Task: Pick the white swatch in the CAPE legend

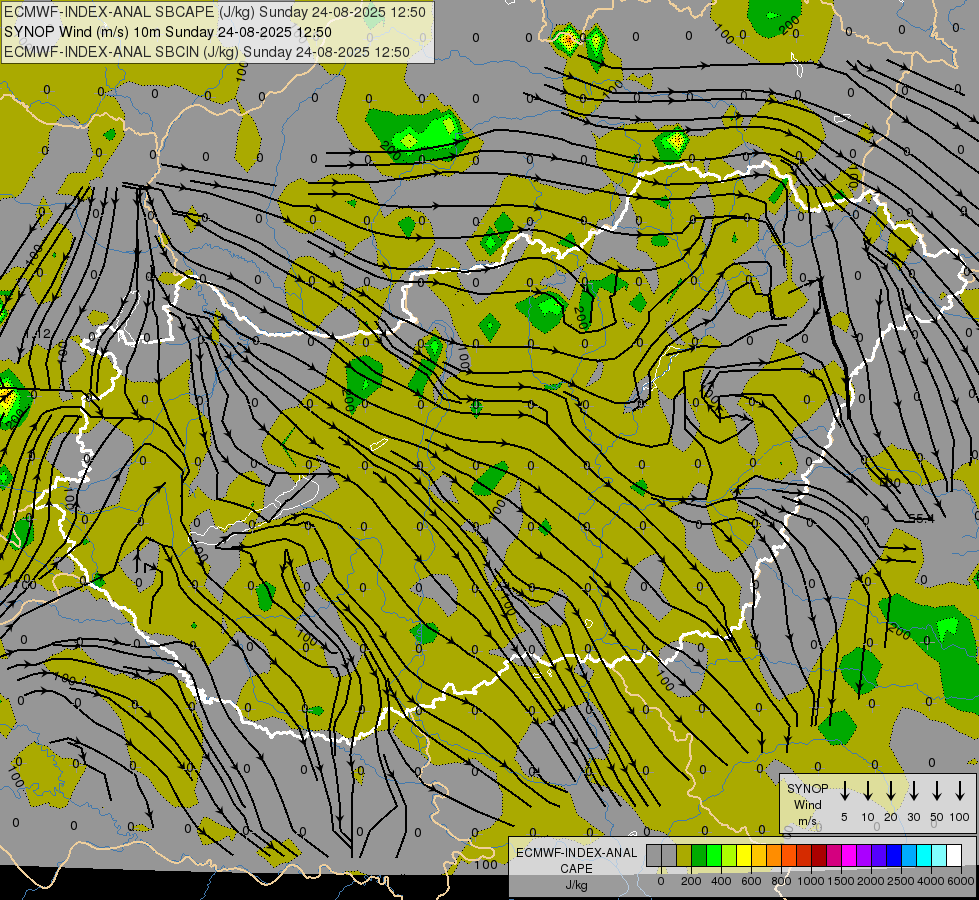Action: tap(954, 855)
